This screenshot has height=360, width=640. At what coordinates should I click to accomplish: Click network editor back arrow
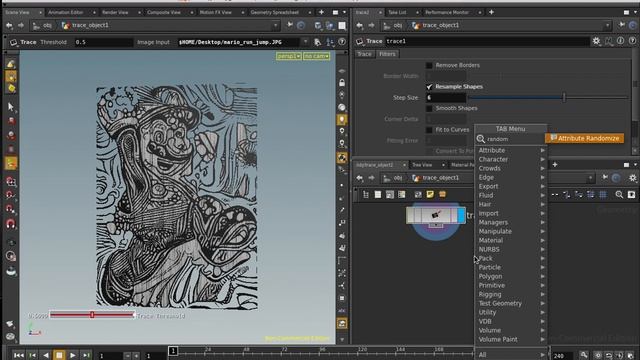pos(360,178)
